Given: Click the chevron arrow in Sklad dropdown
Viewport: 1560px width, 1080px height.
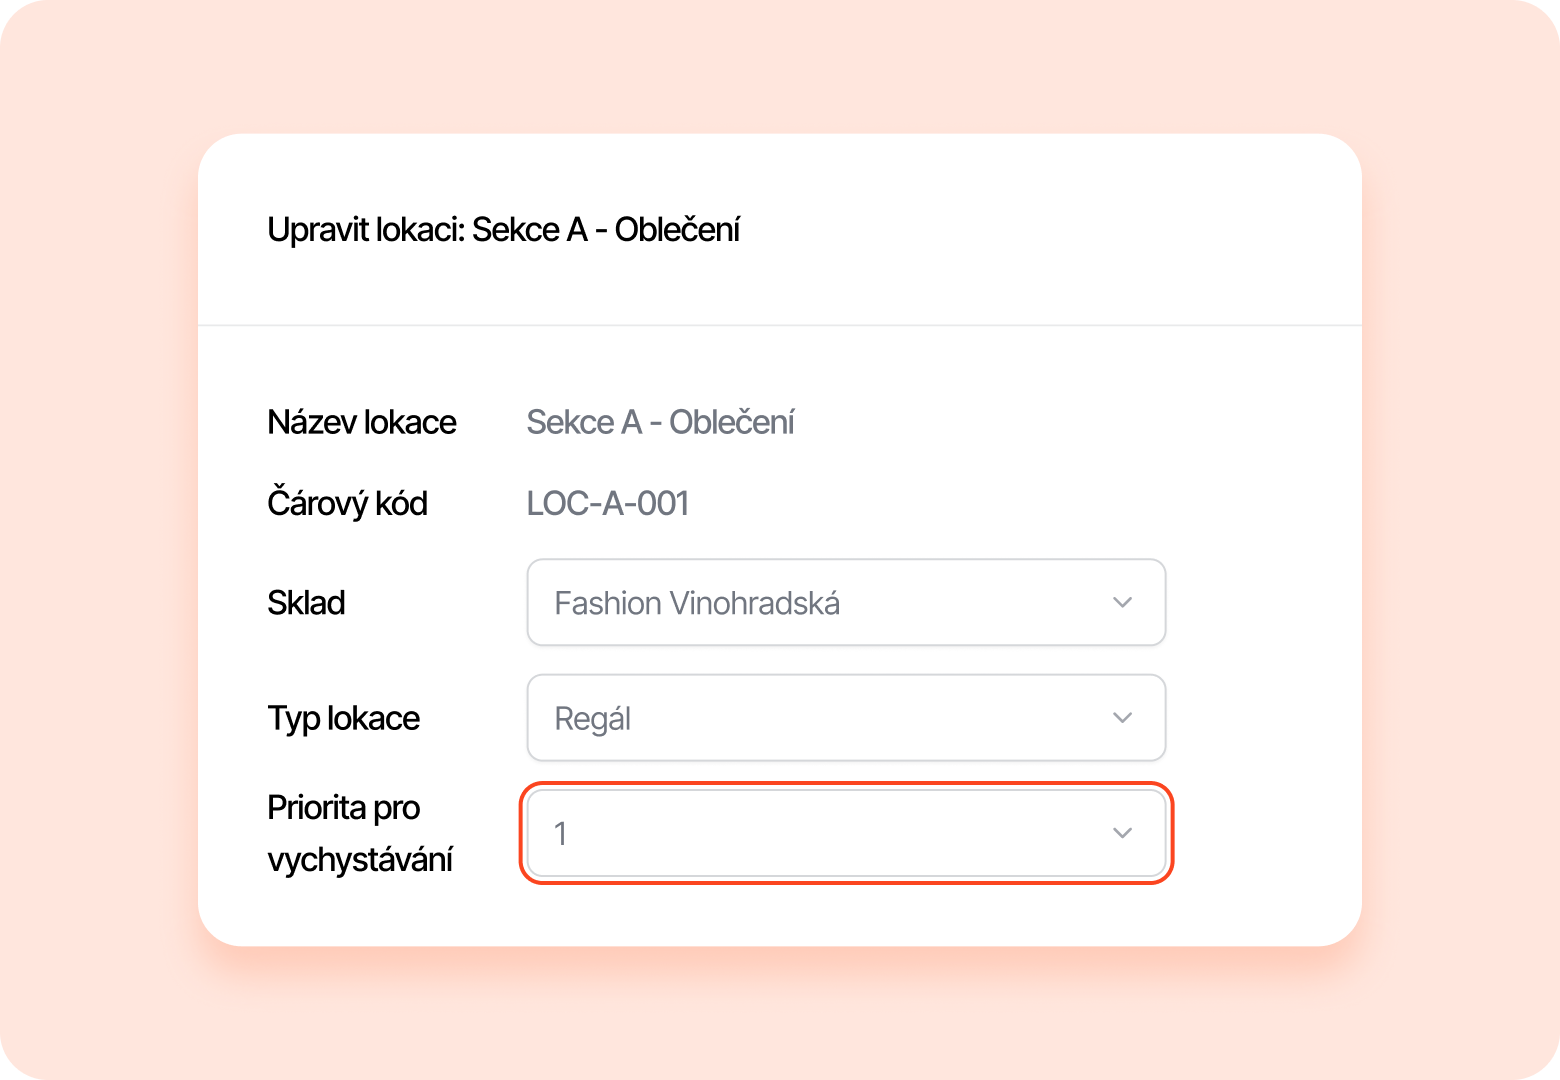Looking at the screenshot, I should 1122,603.
